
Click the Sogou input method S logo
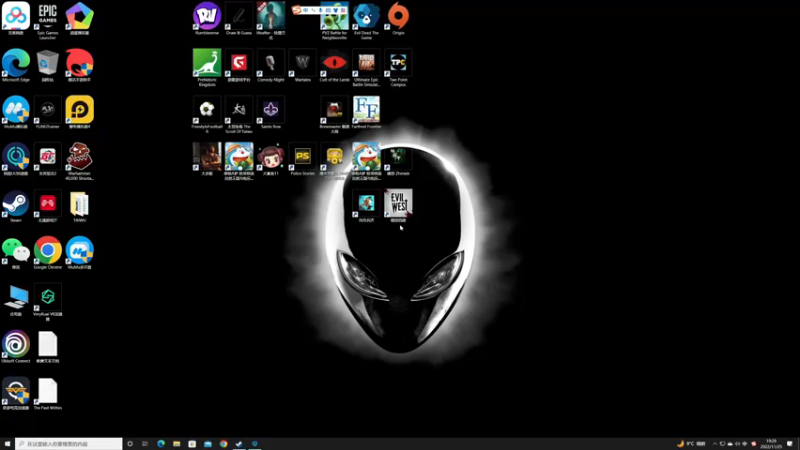296,10
